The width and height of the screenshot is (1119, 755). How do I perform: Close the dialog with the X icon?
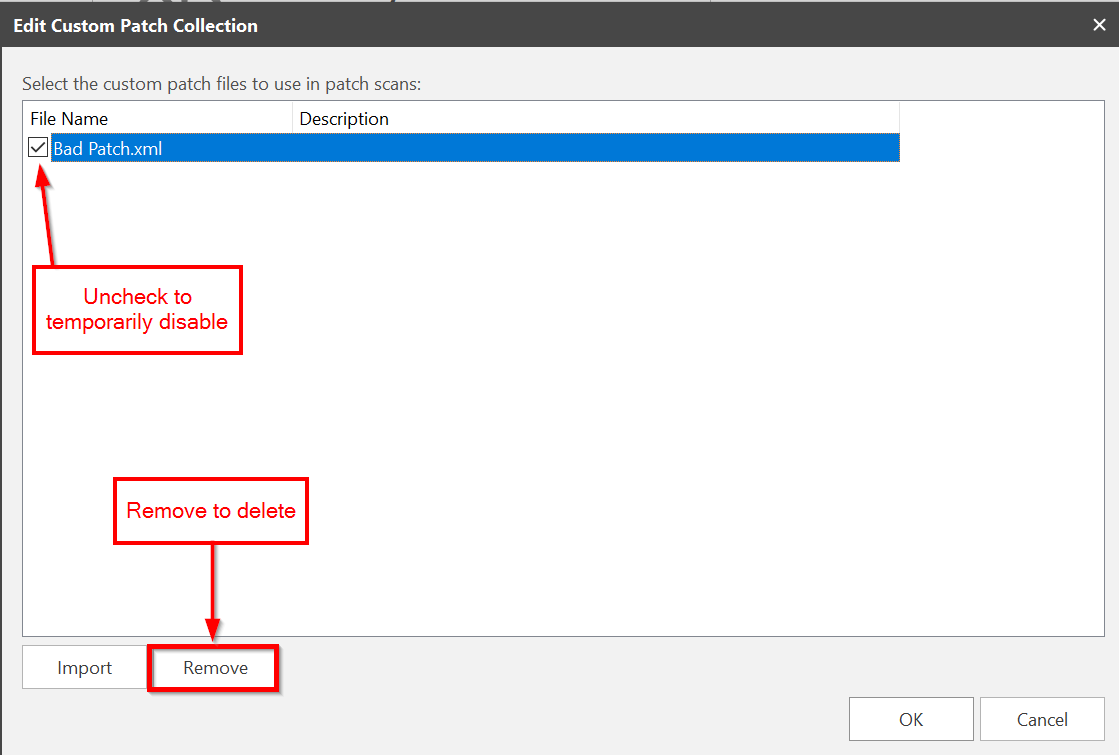(x=1099, y=25)
